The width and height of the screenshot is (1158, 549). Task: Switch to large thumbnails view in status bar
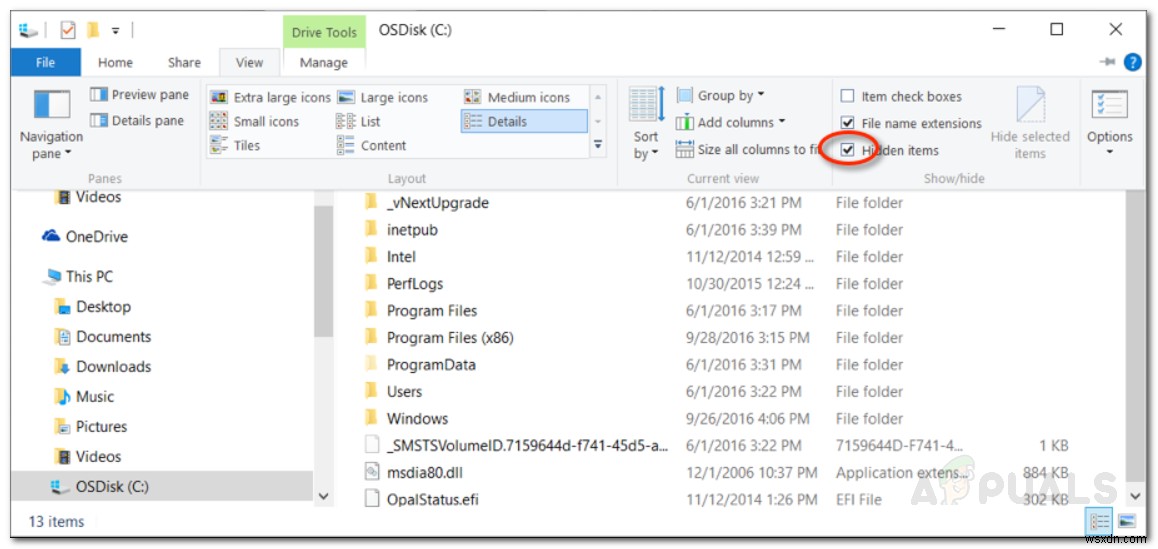pos(1126,522)
